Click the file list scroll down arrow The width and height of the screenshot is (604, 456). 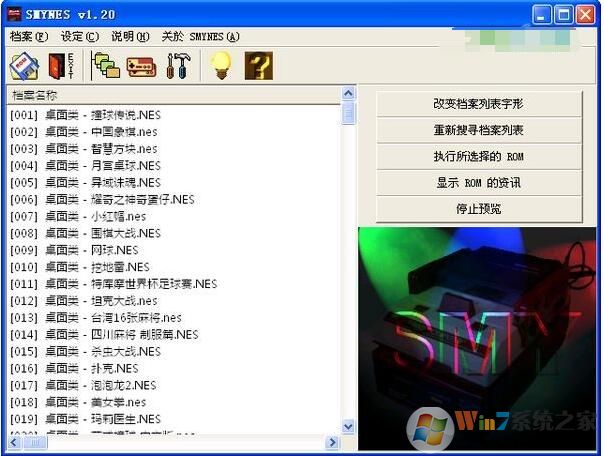348,425
